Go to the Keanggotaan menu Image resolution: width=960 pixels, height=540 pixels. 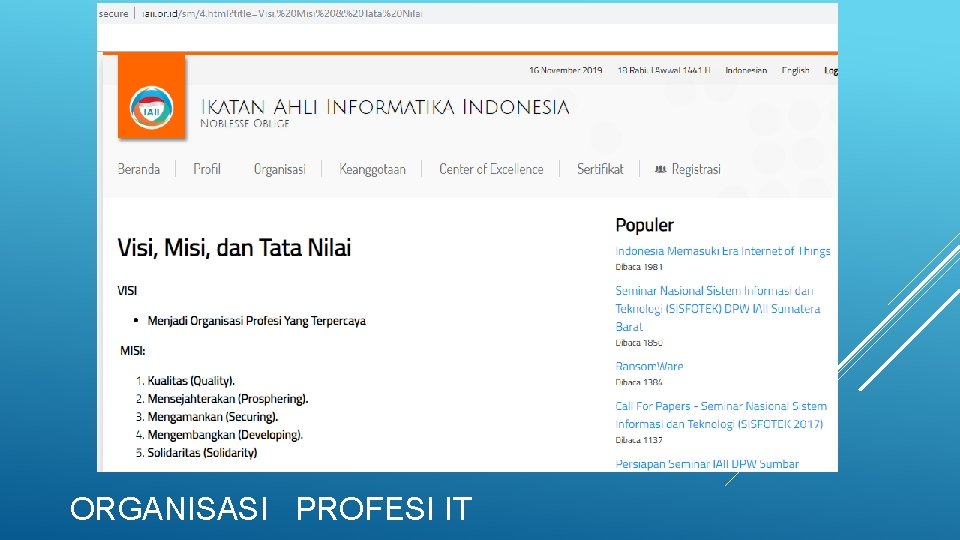click(372, 170)
